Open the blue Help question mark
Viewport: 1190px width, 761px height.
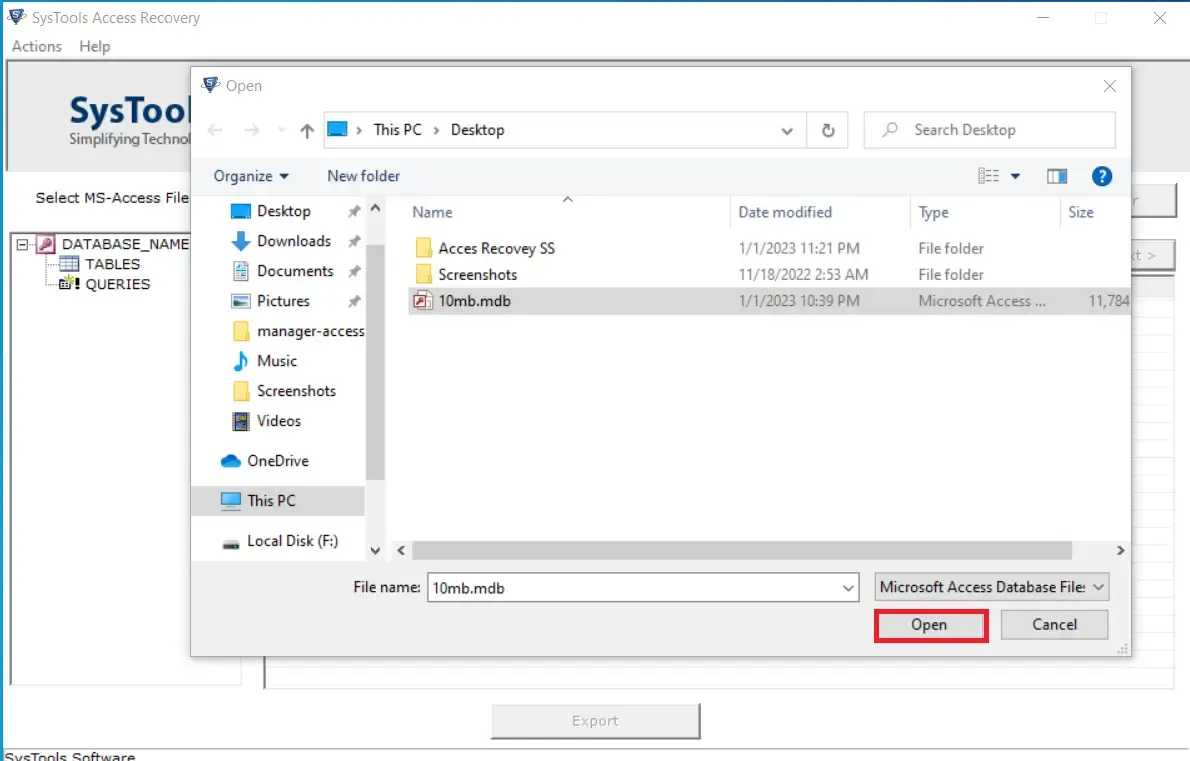click(1101, 177)
